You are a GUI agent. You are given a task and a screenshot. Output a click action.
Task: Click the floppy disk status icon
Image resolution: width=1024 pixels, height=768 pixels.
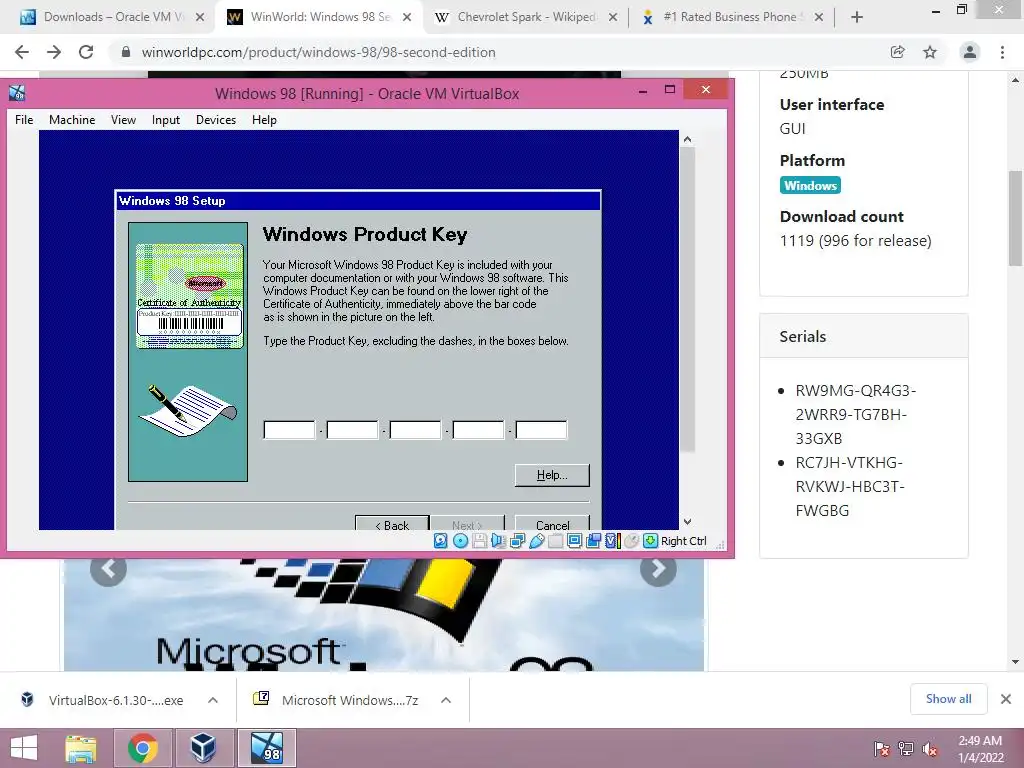pos(479,541)
